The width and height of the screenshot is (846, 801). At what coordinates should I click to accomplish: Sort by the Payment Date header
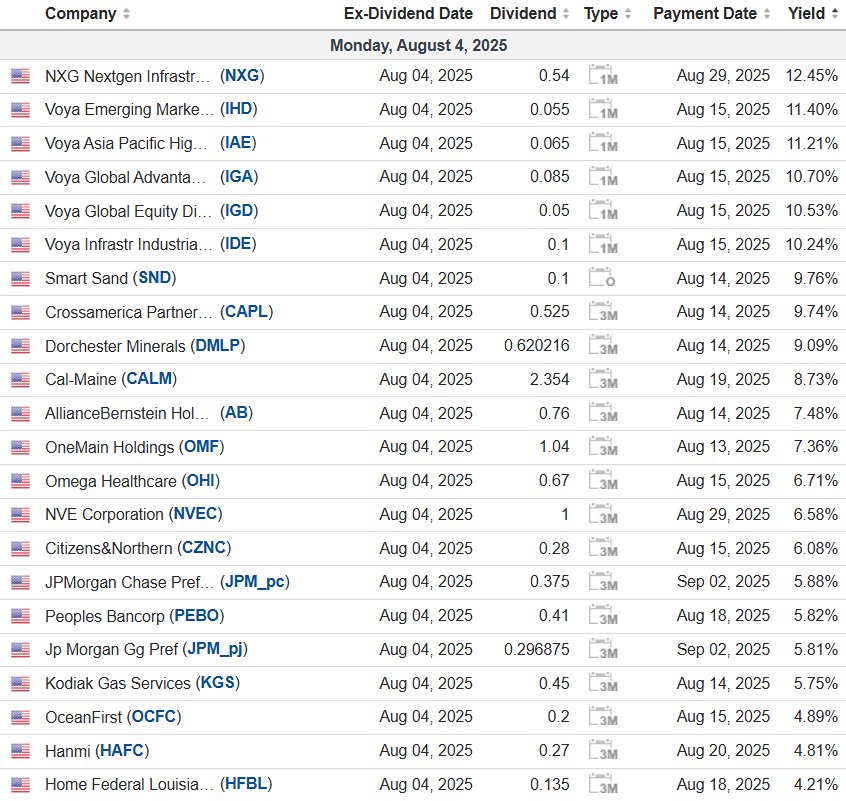(x=711, y=14)
